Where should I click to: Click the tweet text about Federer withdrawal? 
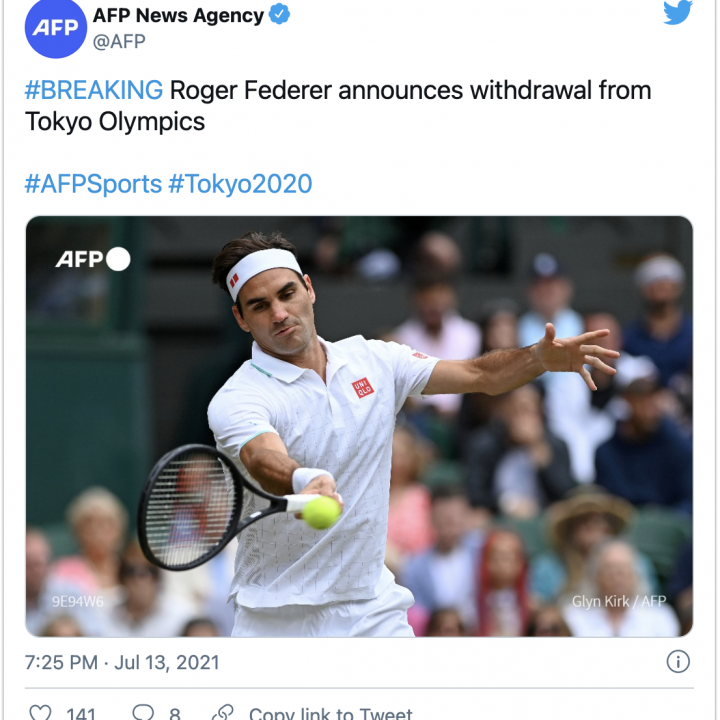[338, 106]
